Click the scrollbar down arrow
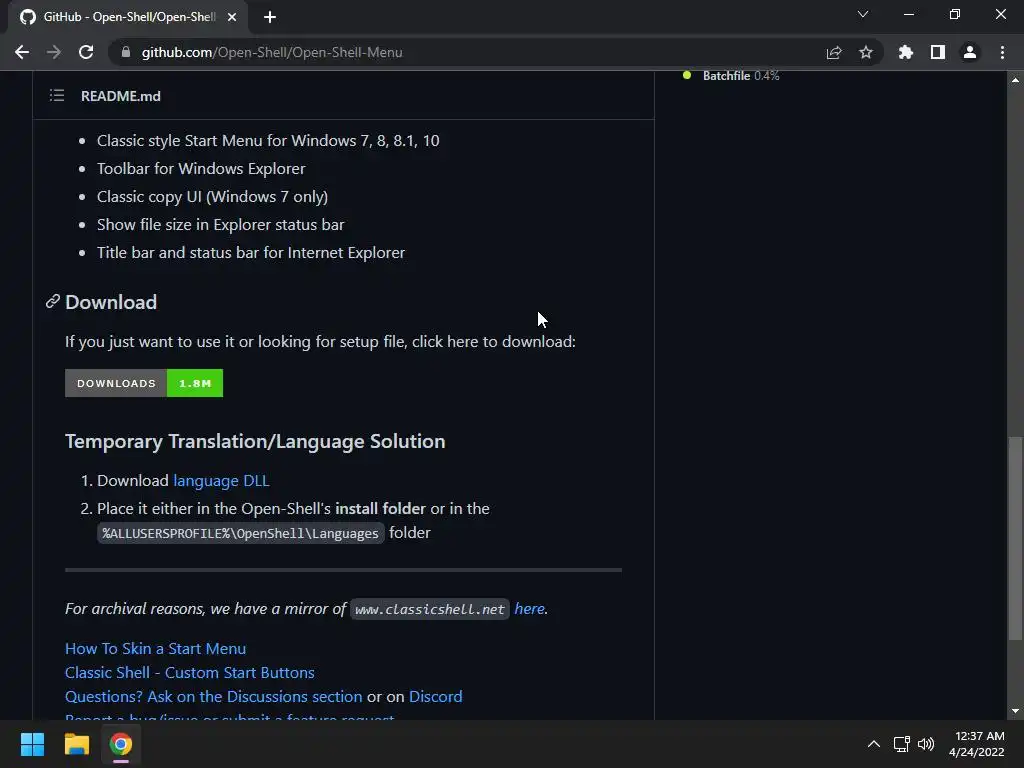 tap(1015, 711)
